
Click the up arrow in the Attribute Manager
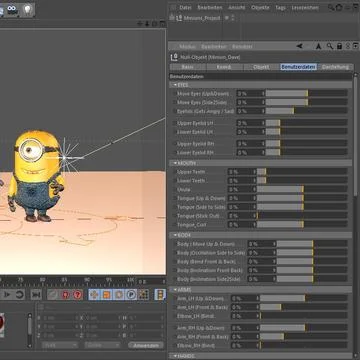(x=319, y=46)
